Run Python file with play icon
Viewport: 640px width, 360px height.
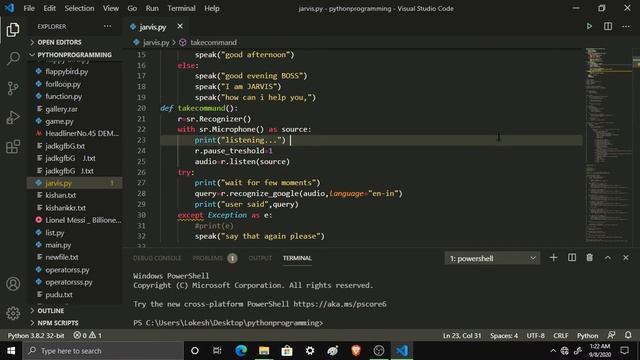tap(589, 26)
